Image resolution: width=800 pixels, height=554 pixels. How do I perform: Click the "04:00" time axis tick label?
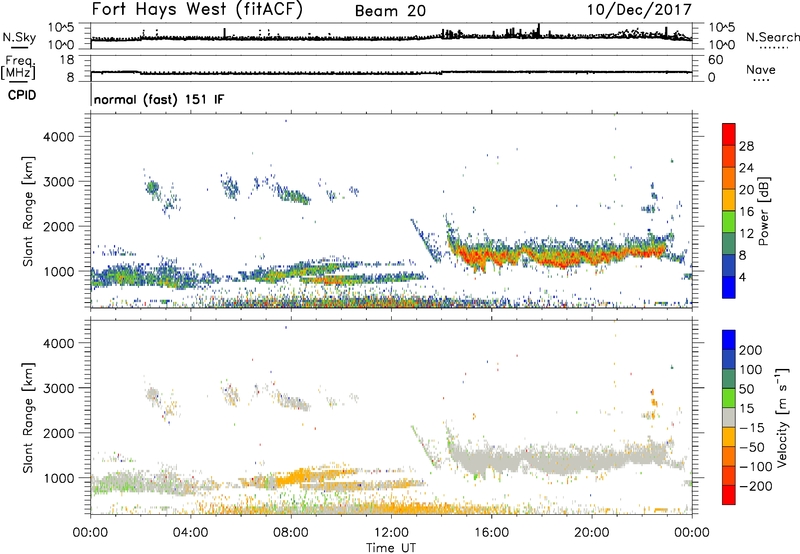pos(190,533)
